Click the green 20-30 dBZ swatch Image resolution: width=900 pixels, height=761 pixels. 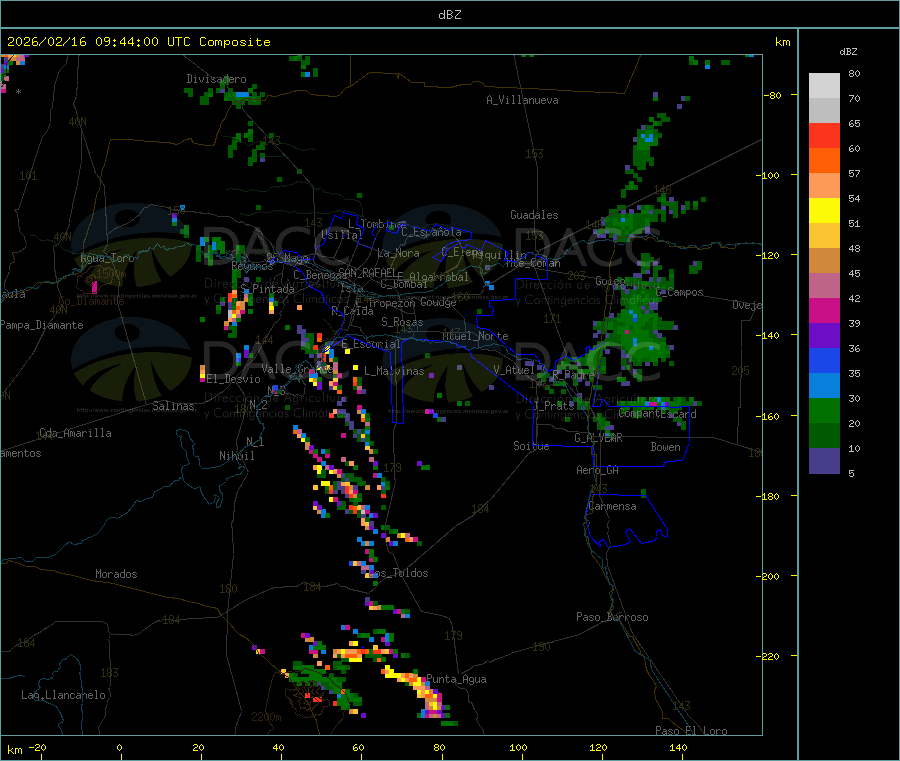824,411
